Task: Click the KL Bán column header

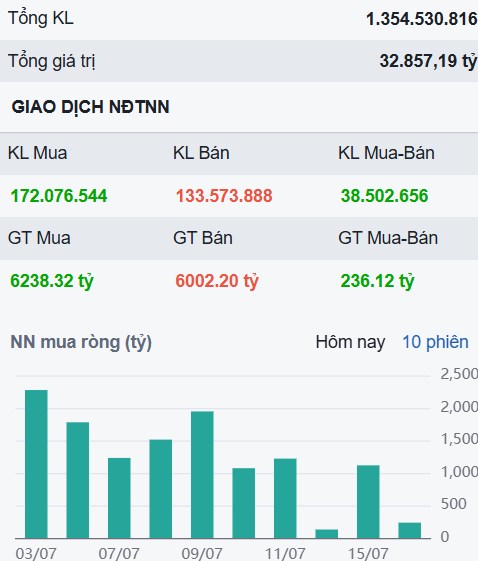Action: click(x=201, y=153)
